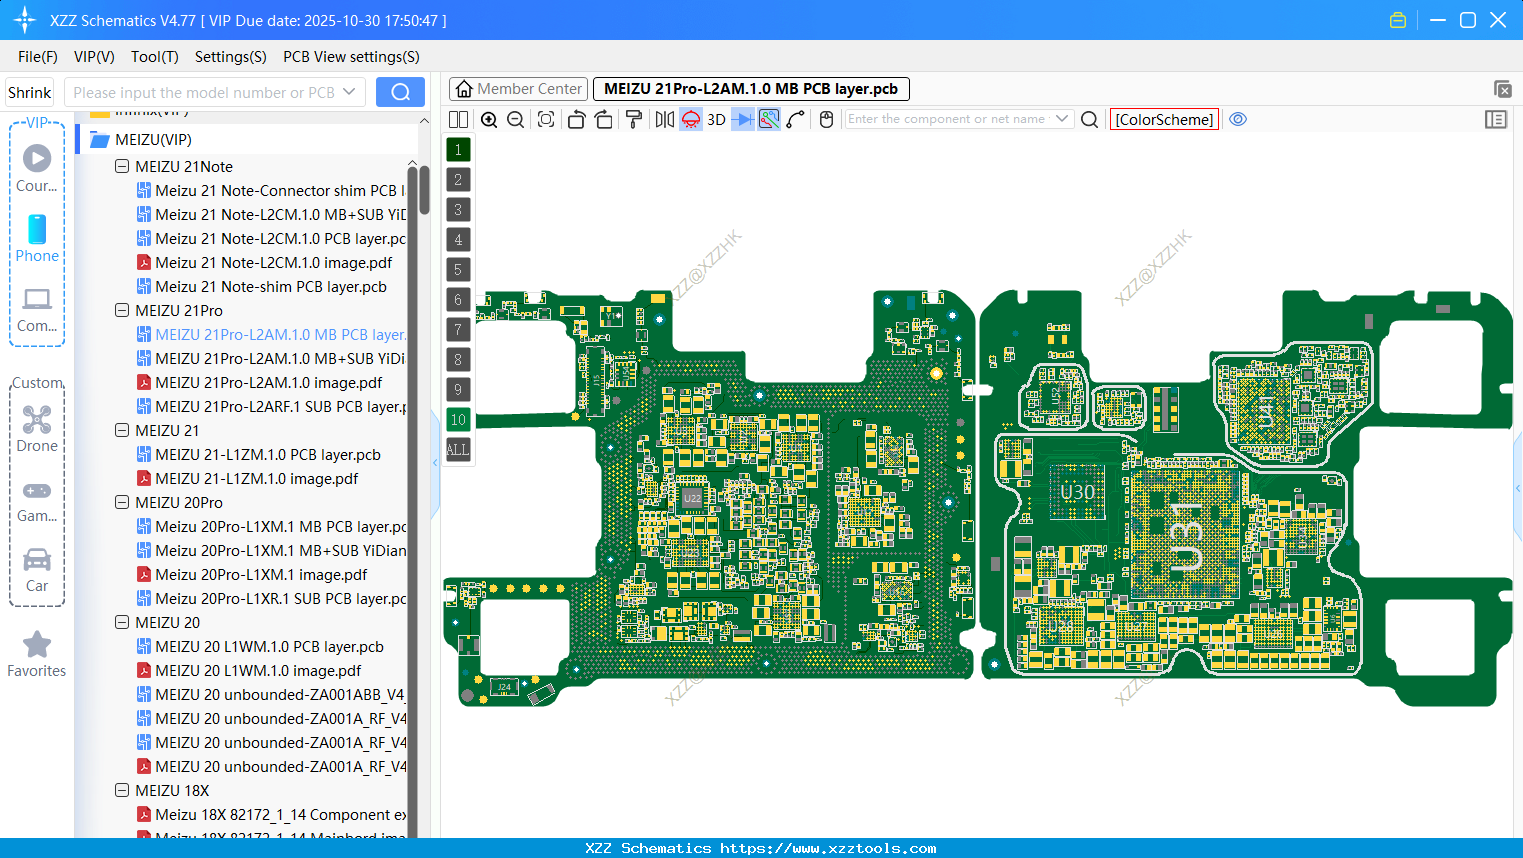Activate the net tracing tool icon

[768, 119]
